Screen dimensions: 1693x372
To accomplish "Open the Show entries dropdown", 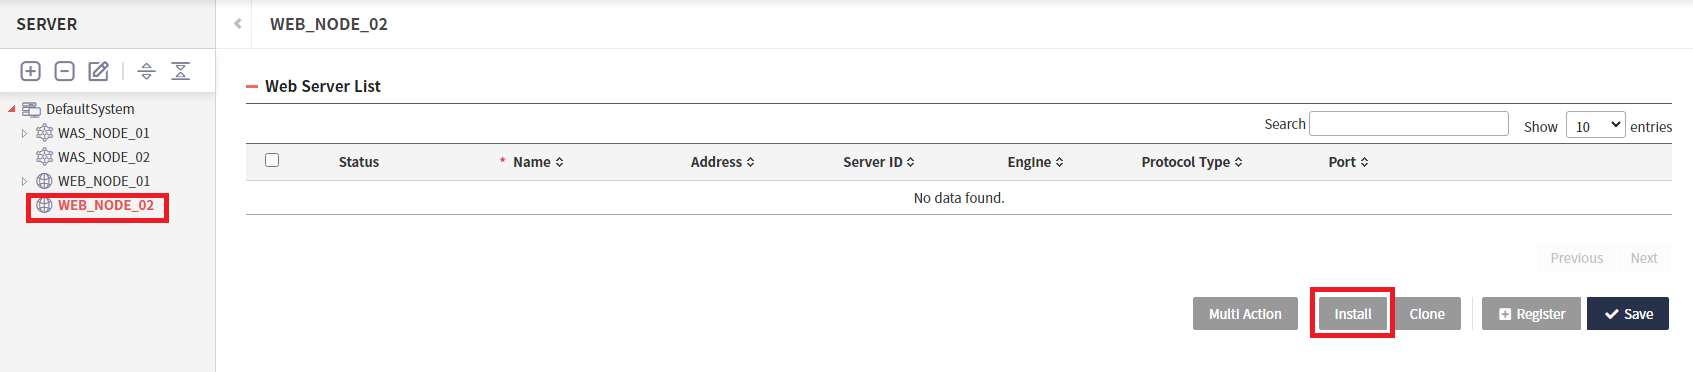I will (x=1596, y=125).
